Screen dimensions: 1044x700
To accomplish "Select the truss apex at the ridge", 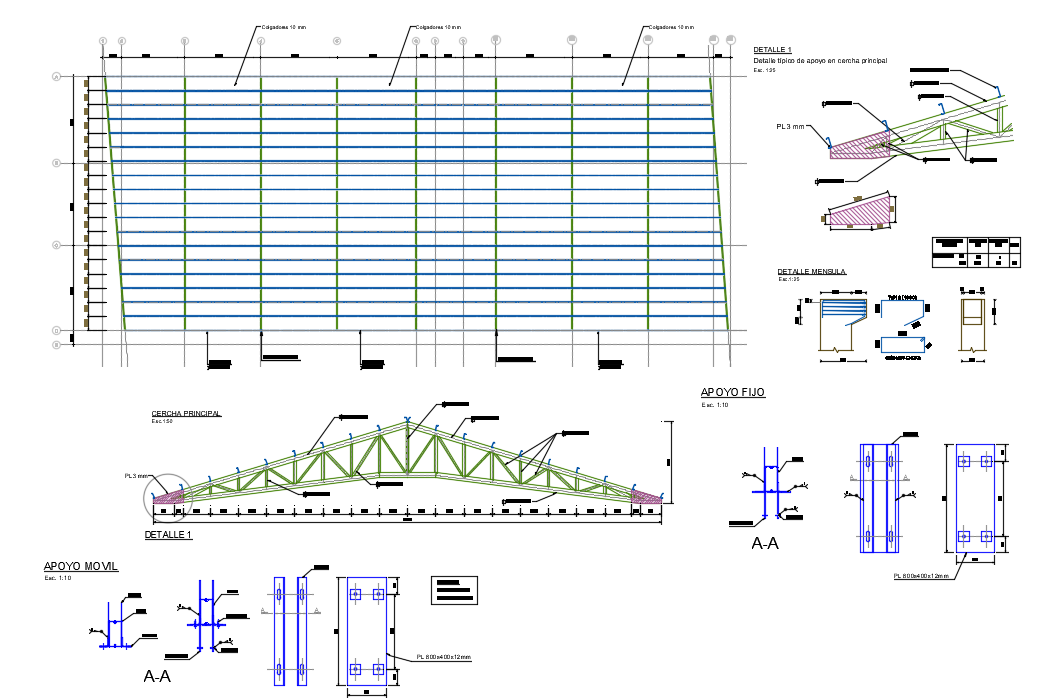I will coord(407,425).
